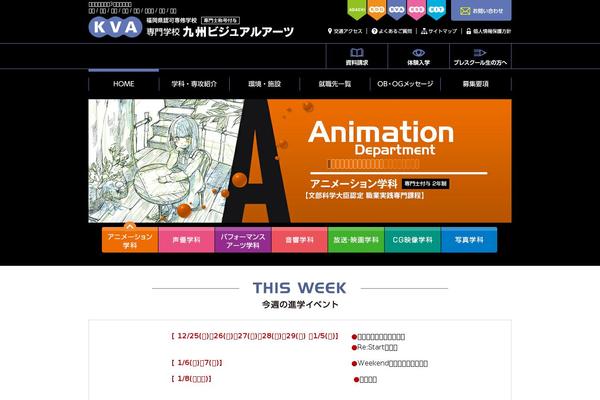Select the teal CG映像学科 tab
This screenshot has width=600, height=400.
click(412, 240)
